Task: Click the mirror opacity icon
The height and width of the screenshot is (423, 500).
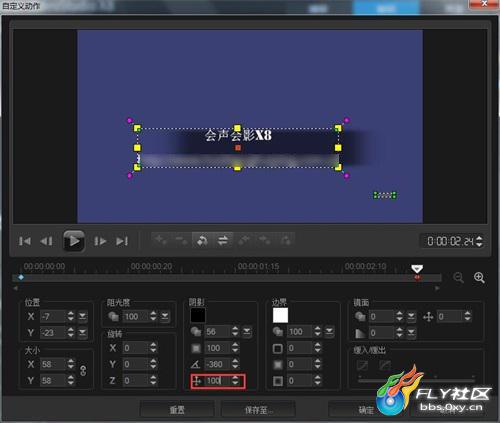Action: tap(360, 316)
